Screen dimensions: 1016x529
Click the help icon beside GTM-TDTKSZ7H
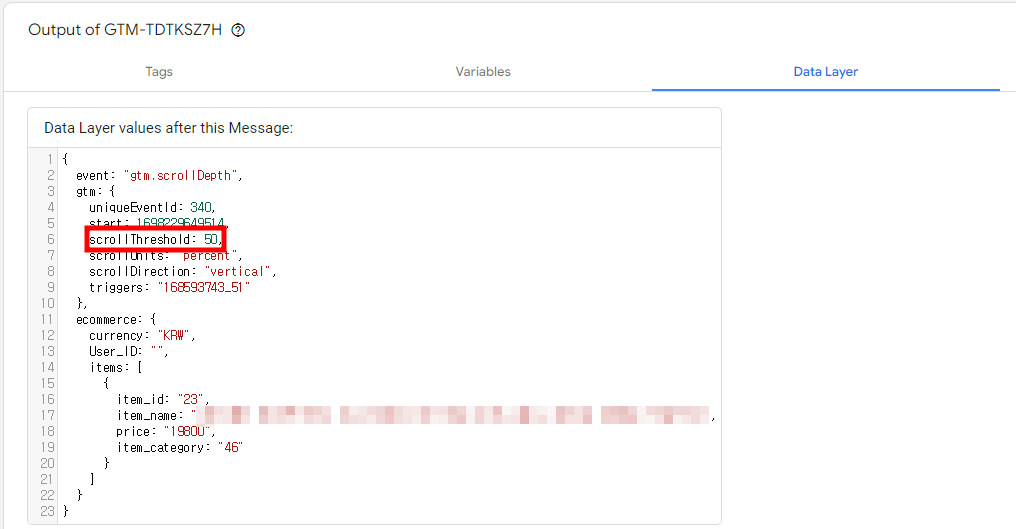(x=238, y=30)
